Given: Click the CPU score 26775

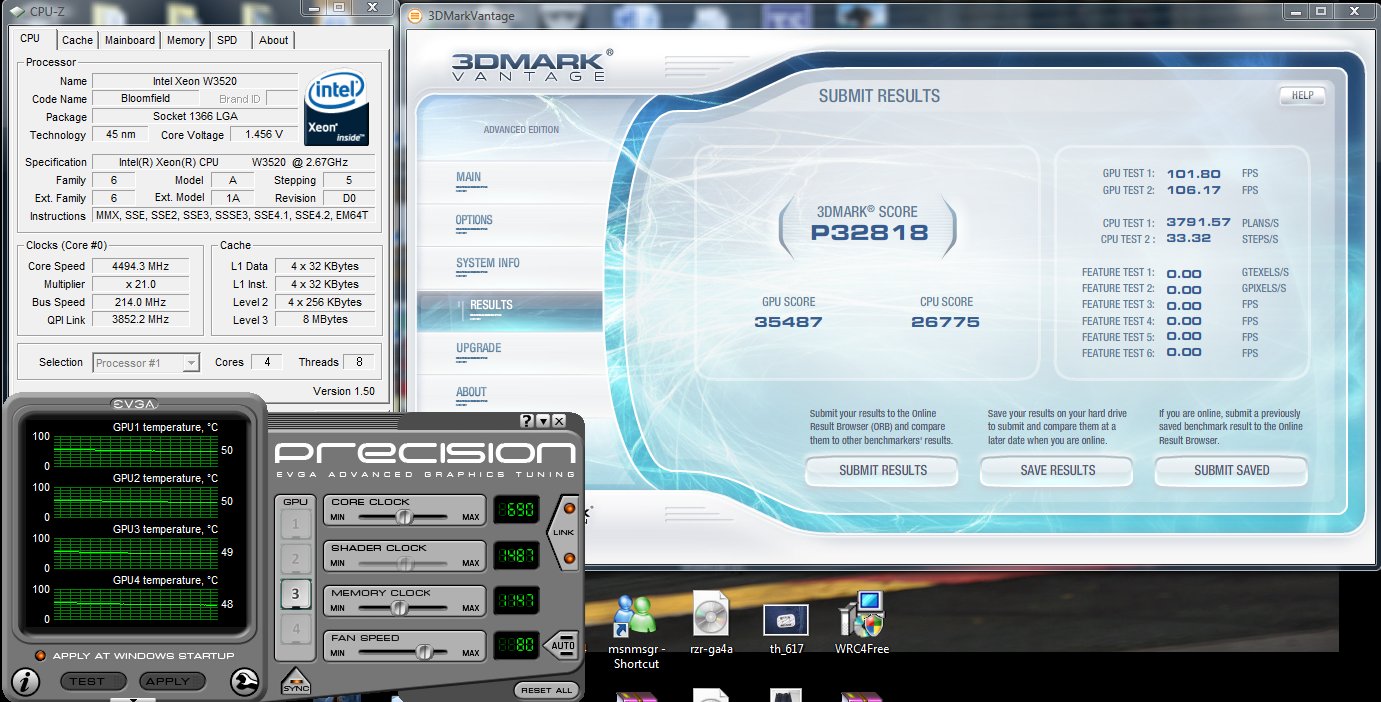Looking at the screenshot, I should pos(945,322).
